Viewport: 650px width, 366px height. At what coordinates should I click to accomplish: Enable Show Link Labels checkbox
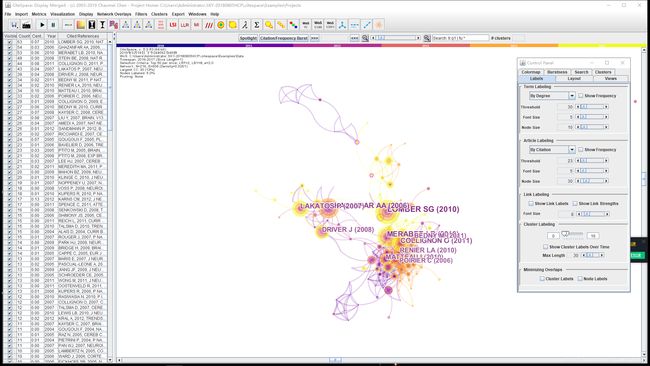point(531,204)
